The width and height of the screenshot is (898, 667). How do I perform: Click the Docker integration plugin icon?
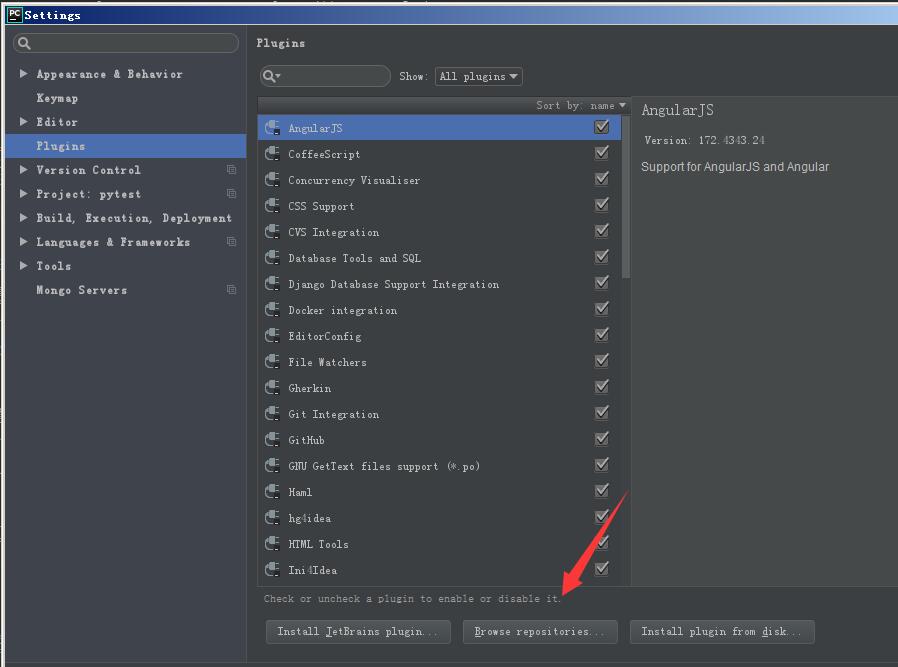coord(272,310)
